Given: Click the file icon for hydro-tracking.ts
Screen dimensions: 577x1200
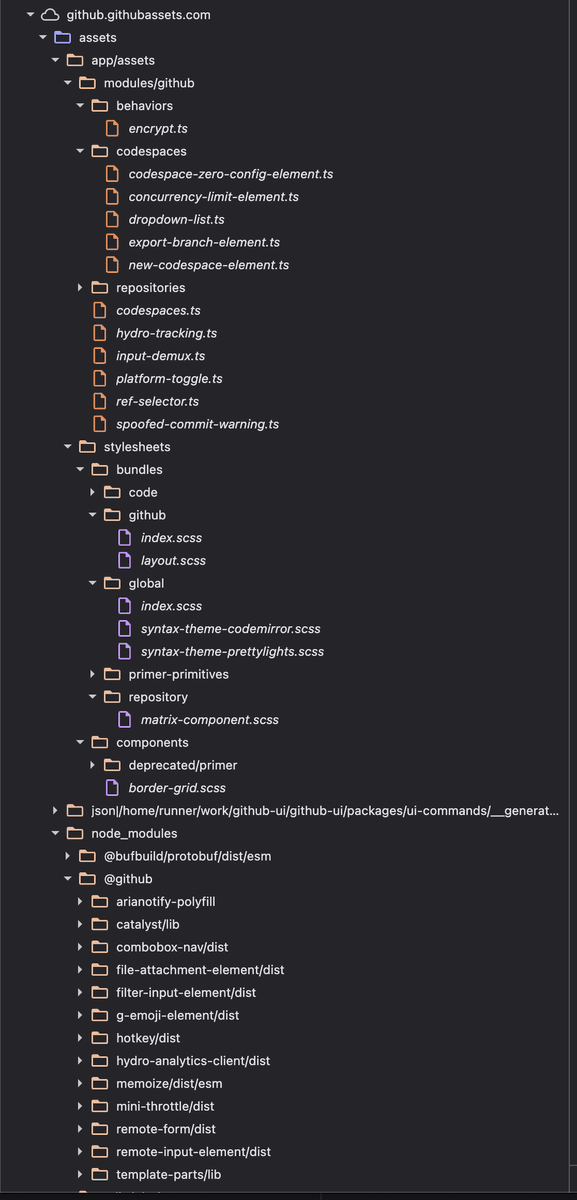Looking at the screenshot, I should coord(99,333).
